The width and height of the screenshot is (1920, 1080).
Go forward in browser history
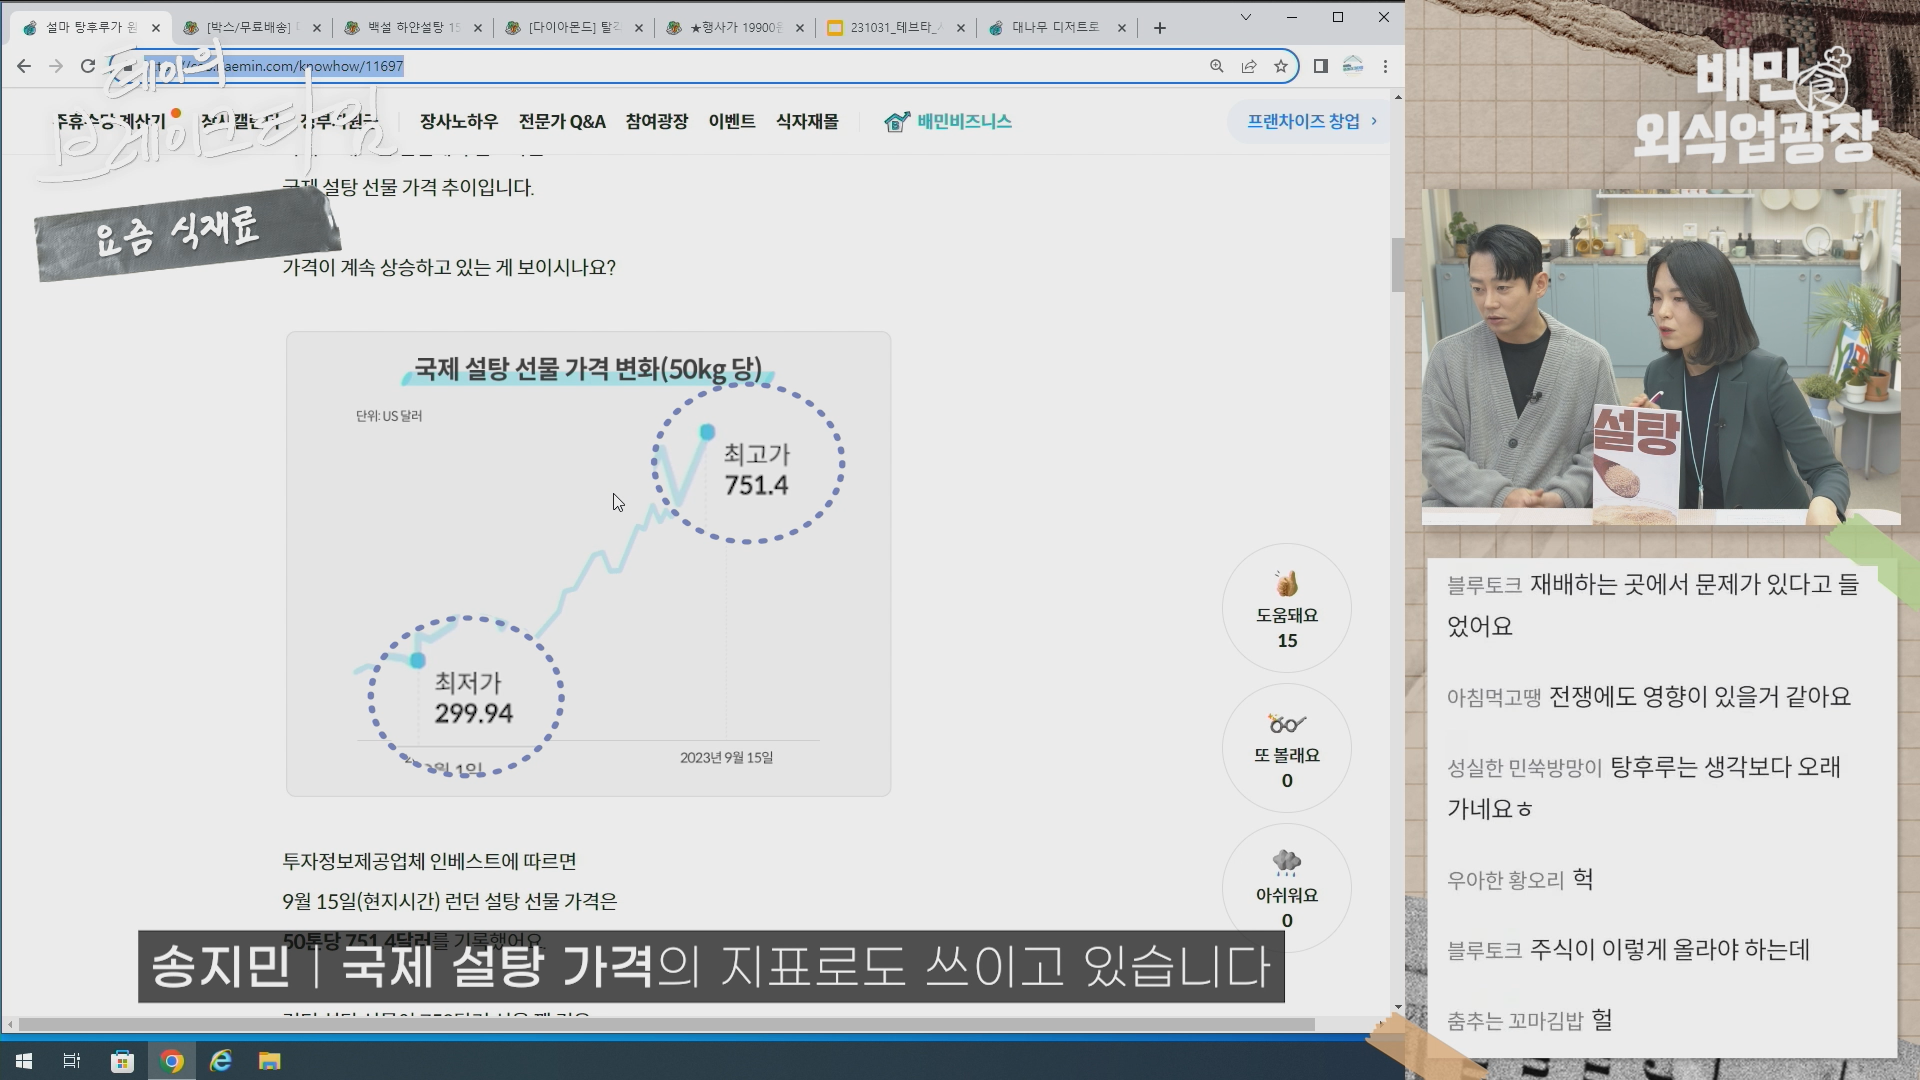point(56,66)
